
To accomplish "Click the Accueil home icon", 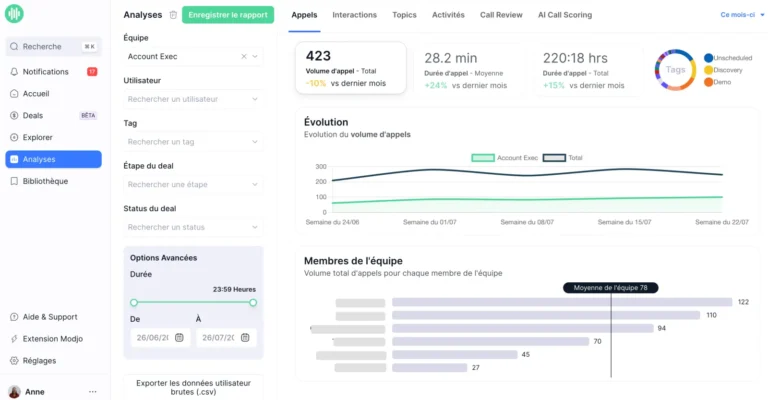I will (x=14, y=94).
